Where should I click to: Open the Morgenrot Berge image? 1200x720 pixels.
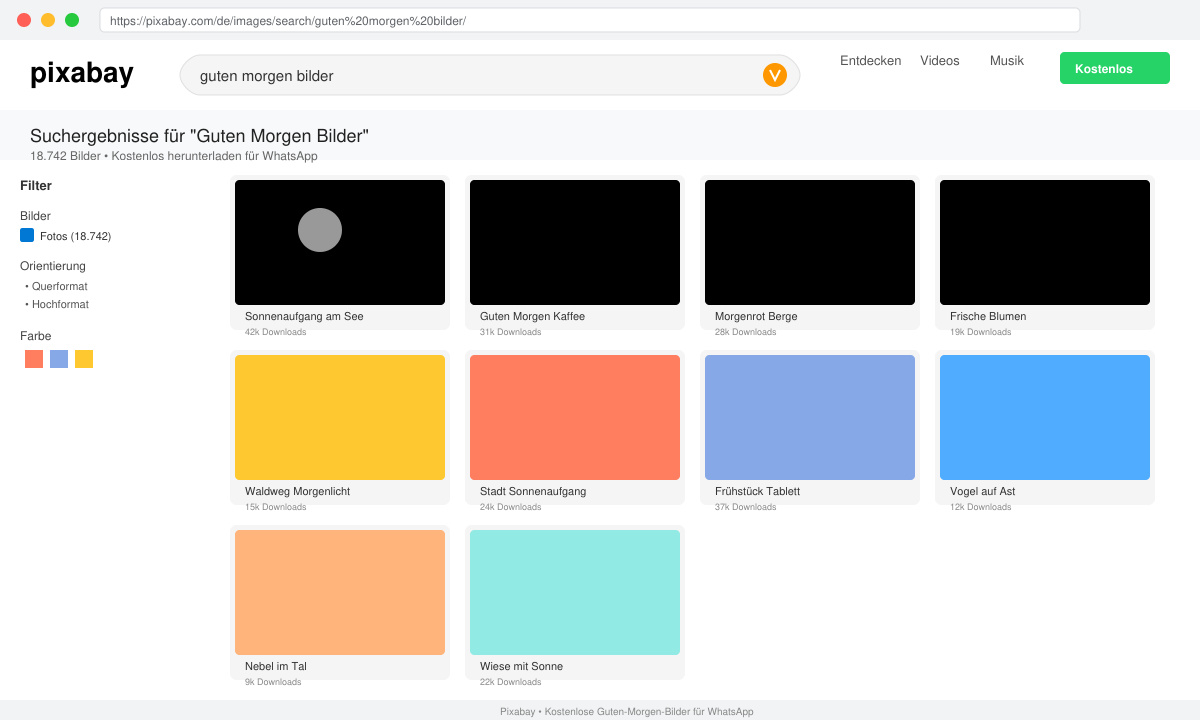coord(810,242)
